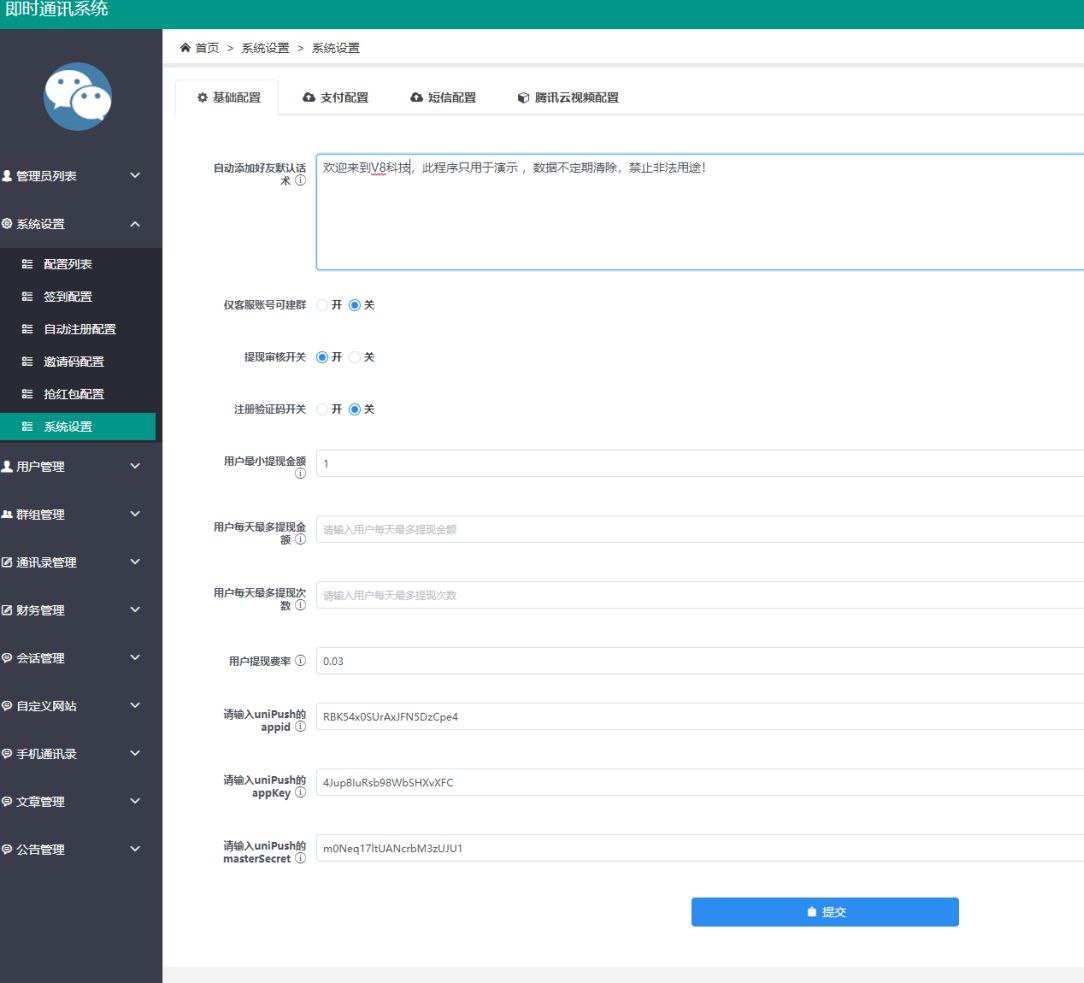Open 邀请码配置 in the sidebar

tap(73, 362)
